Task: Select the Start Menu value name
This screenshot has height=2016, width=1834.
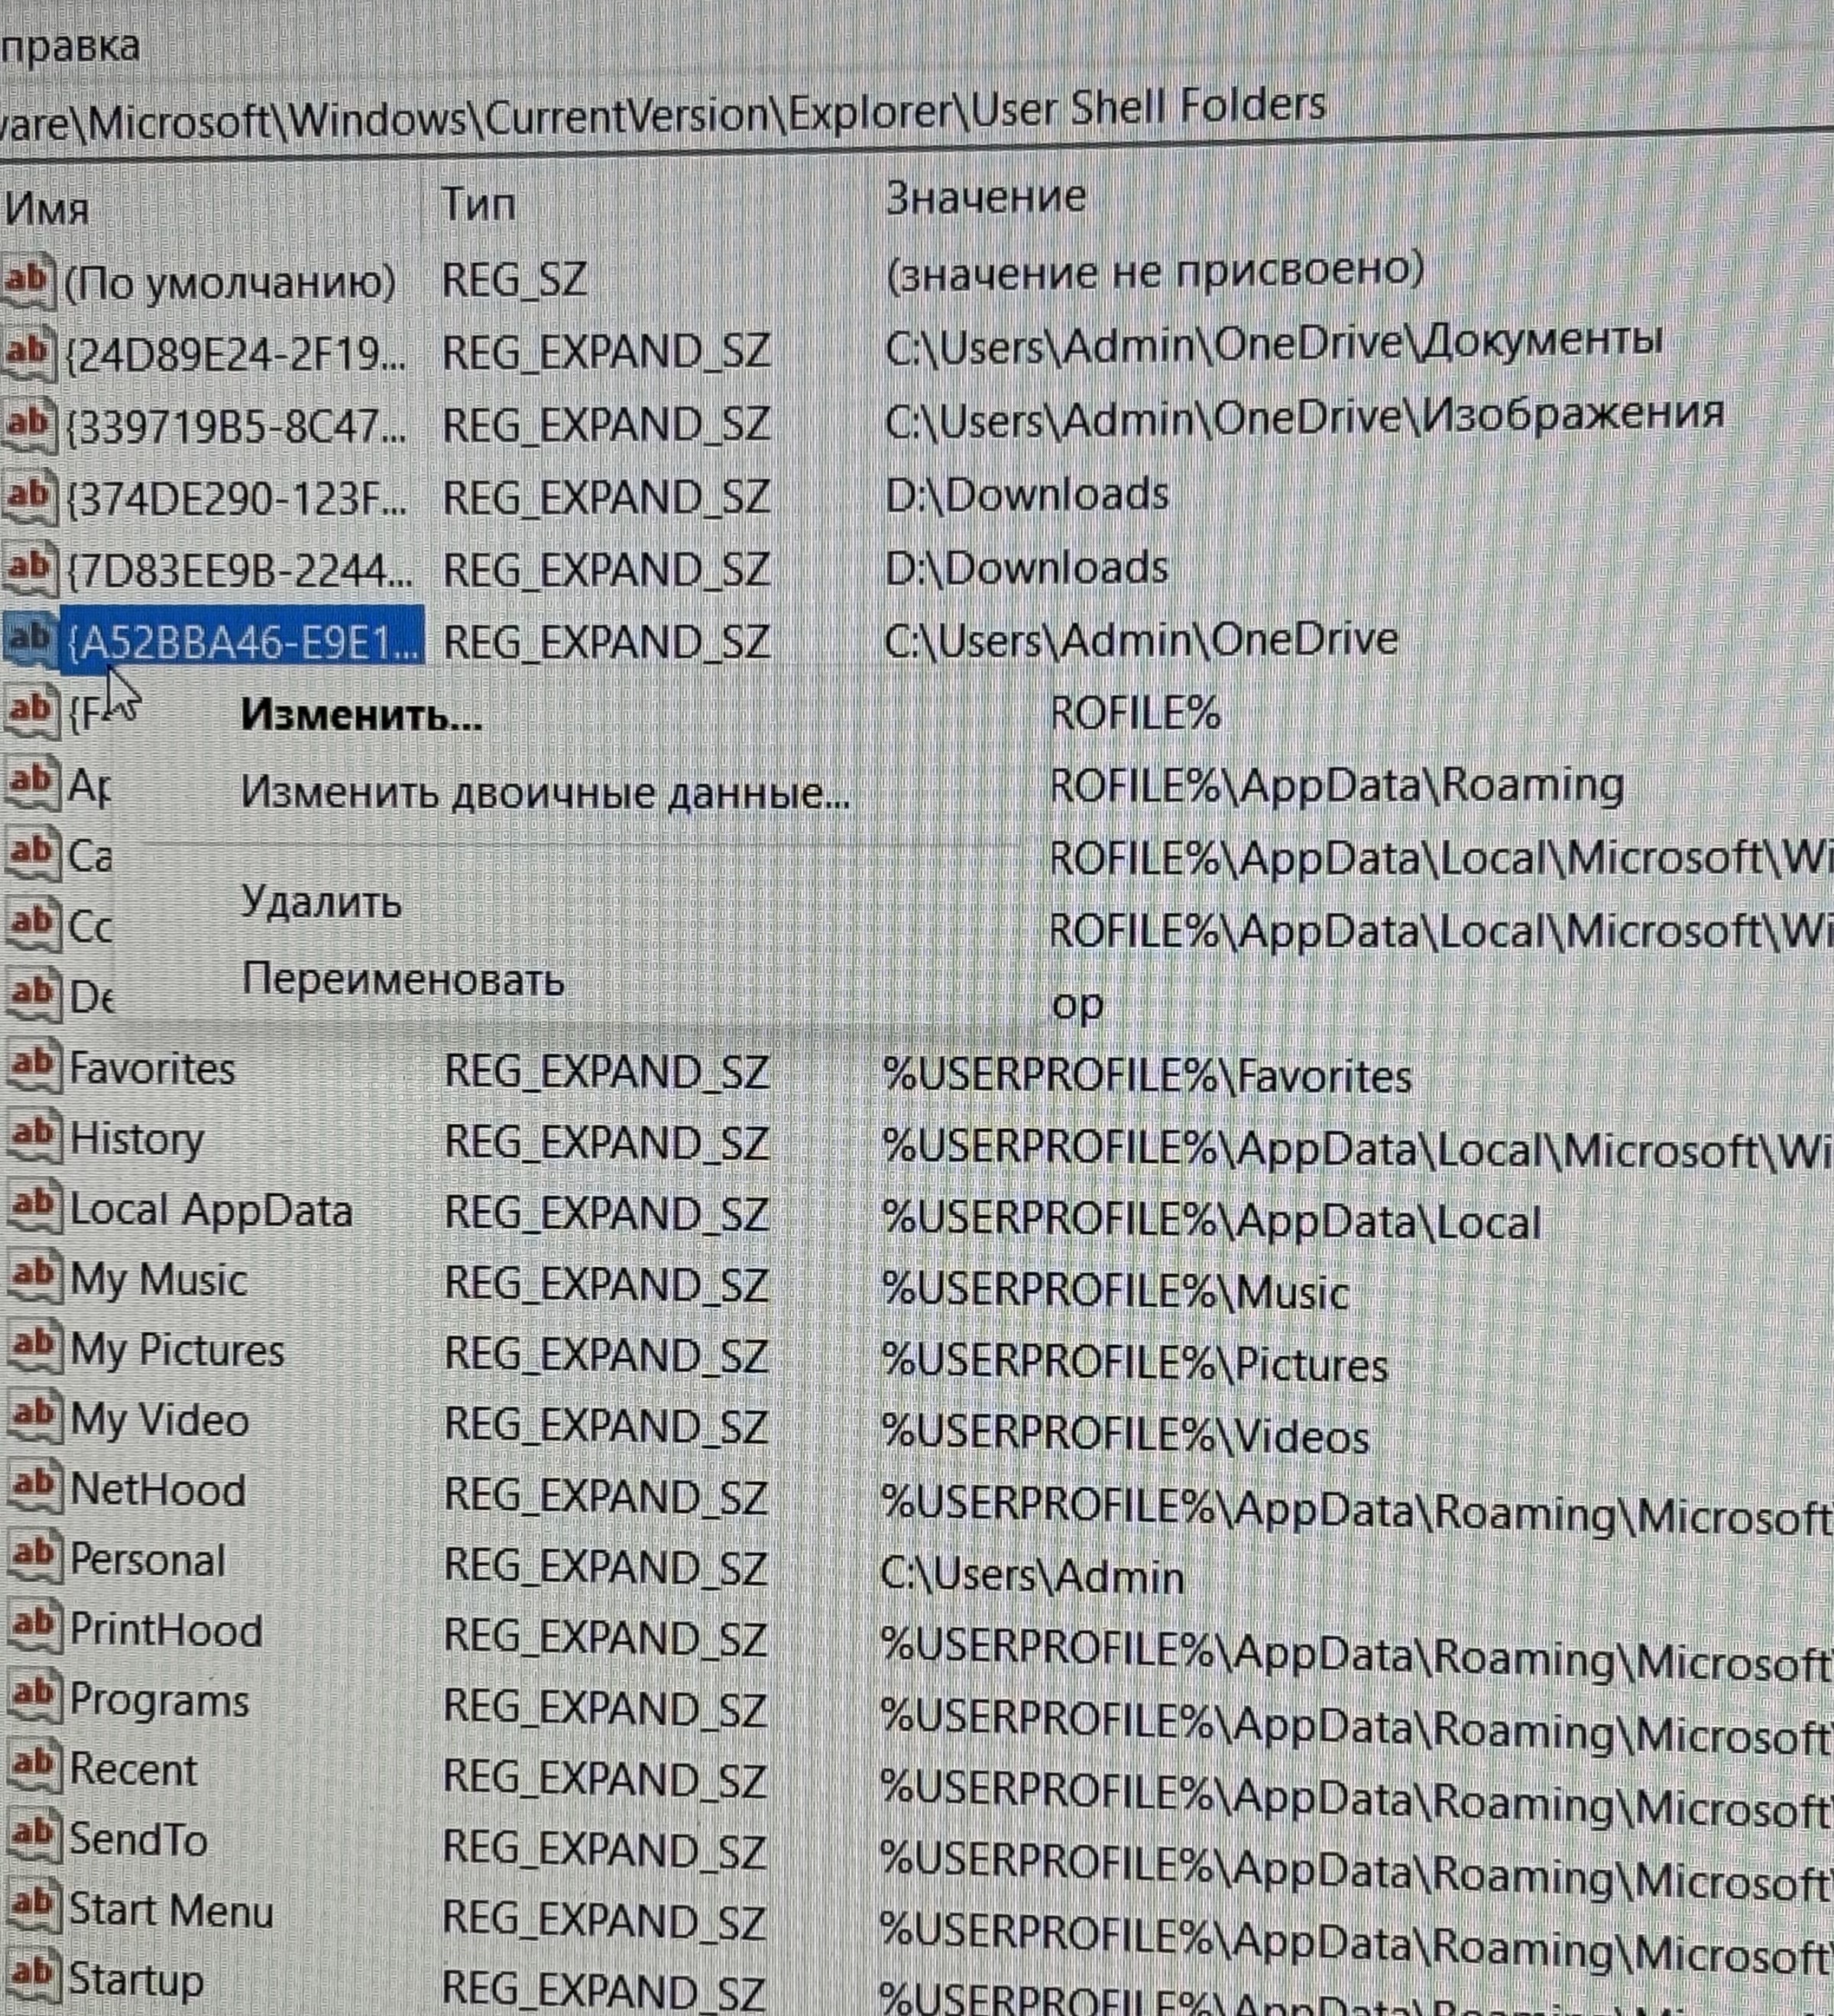Action: click(171, 1911)
